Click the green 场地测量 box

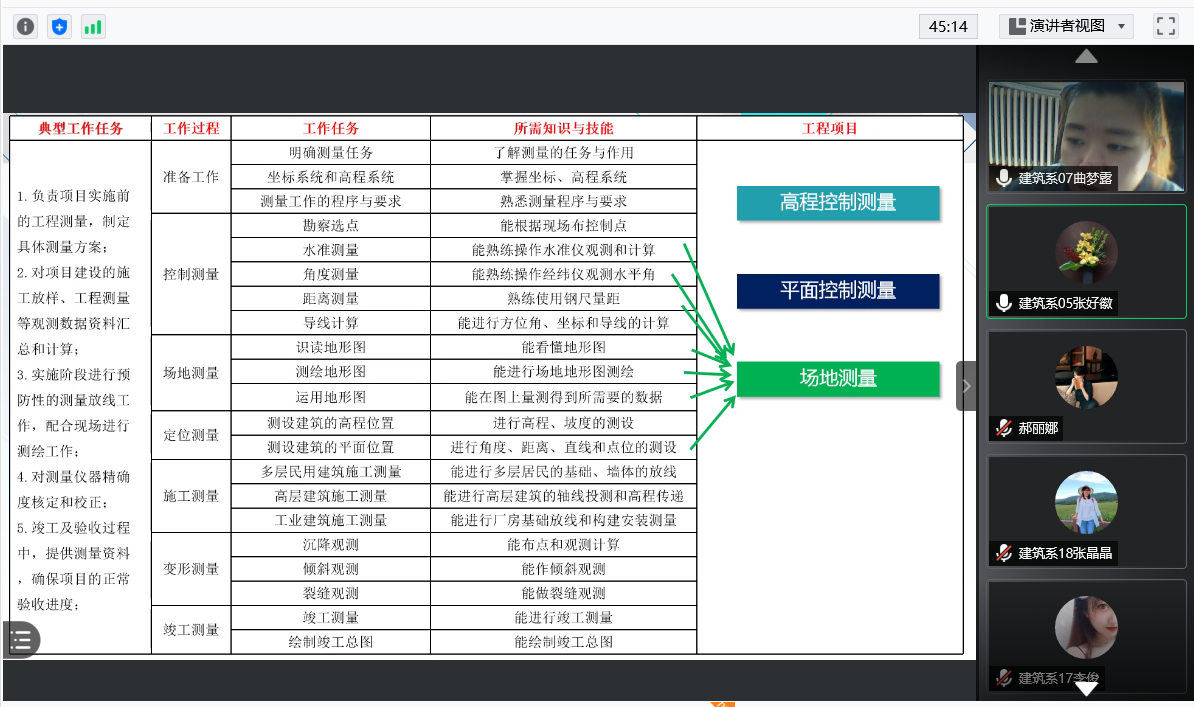click(x=838, y=378)
